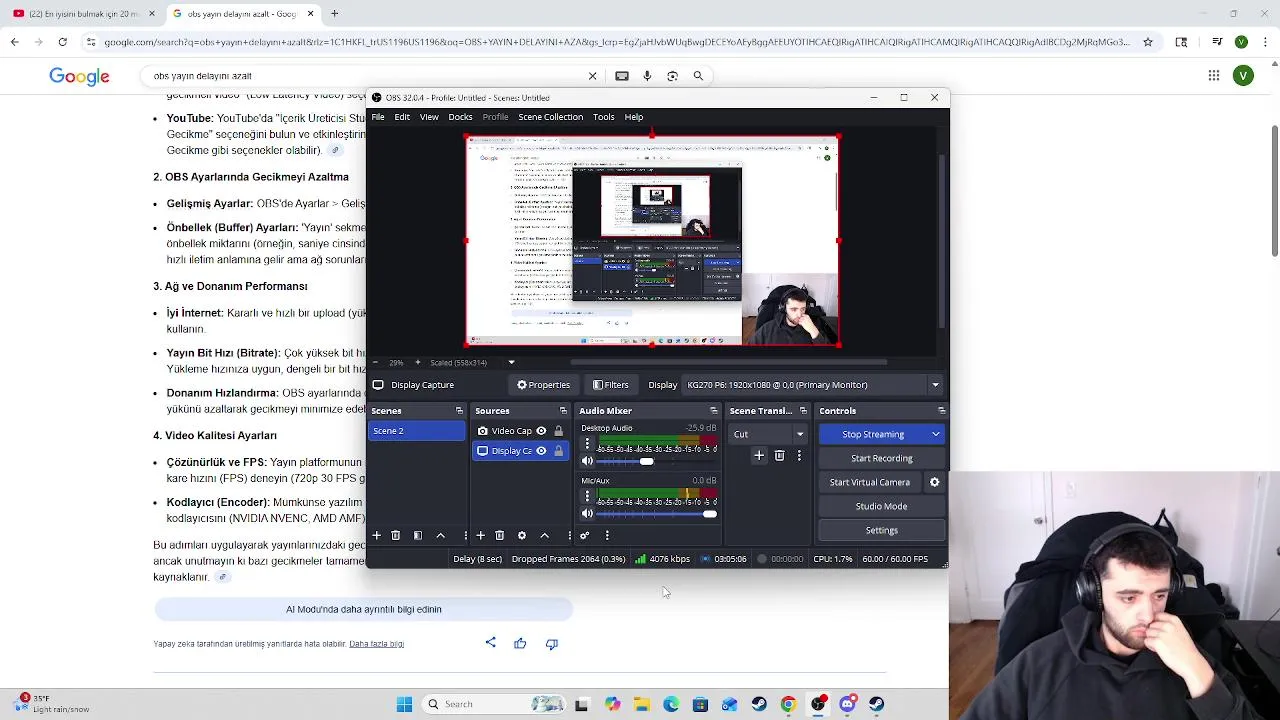Click the Google search input field

[x=365, y=76]
